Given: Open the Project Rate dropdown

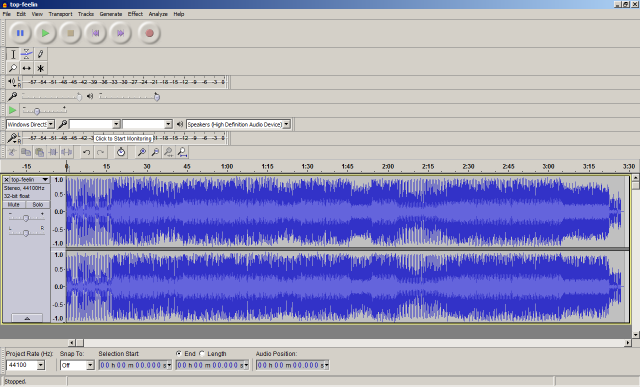Looking at the screenshot, I should [x=41, y=365].
